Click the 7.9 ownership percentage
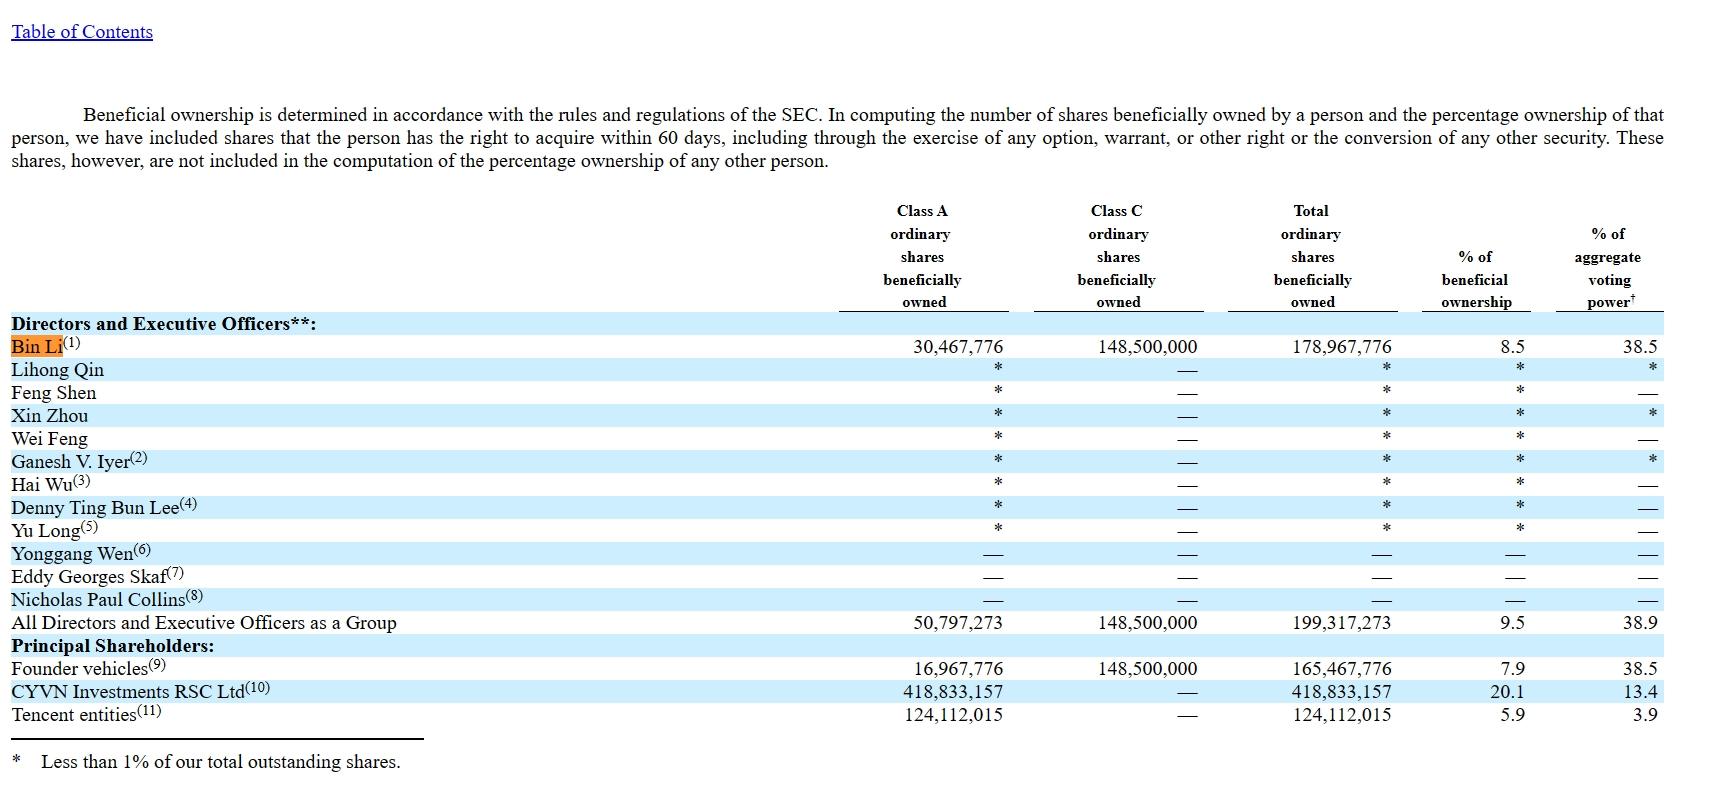The height and width of the screenshot is (788, 1725). [x=1512, y=669]
